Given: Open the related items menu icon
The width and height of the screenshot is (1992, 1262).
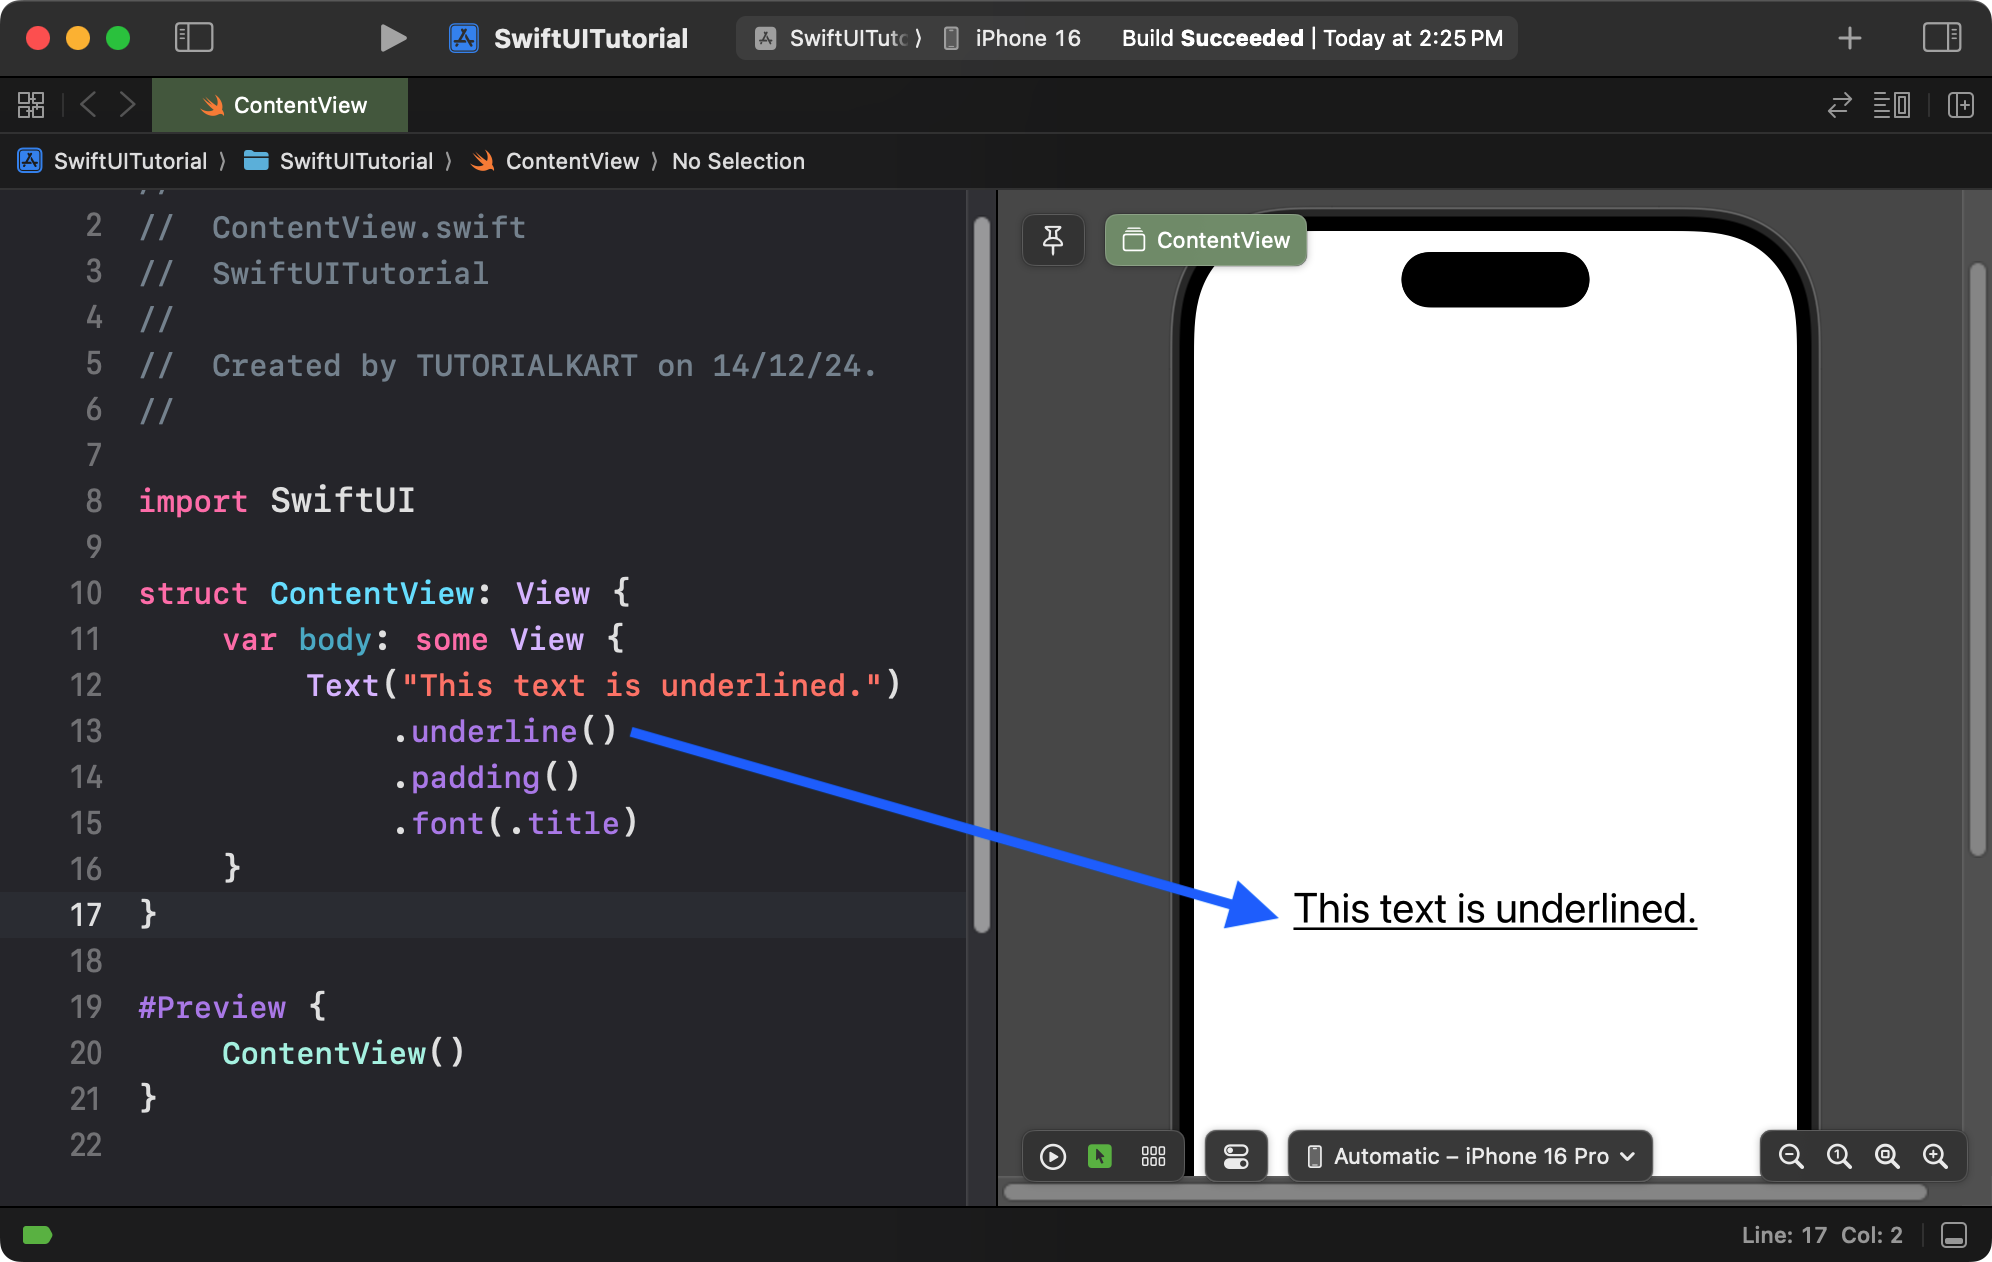Looking at the screenshot, I should [x=31, y=105].
